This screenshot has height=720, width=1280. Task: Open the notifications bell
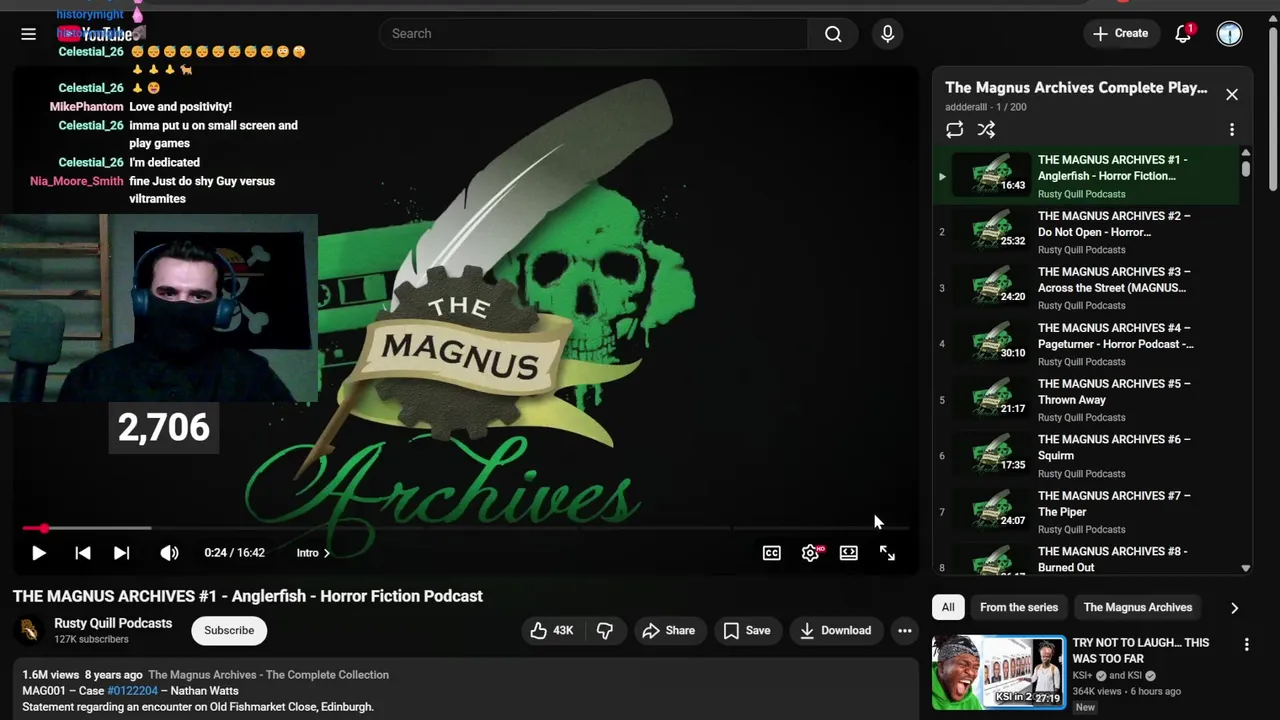tap(1183, 34)
